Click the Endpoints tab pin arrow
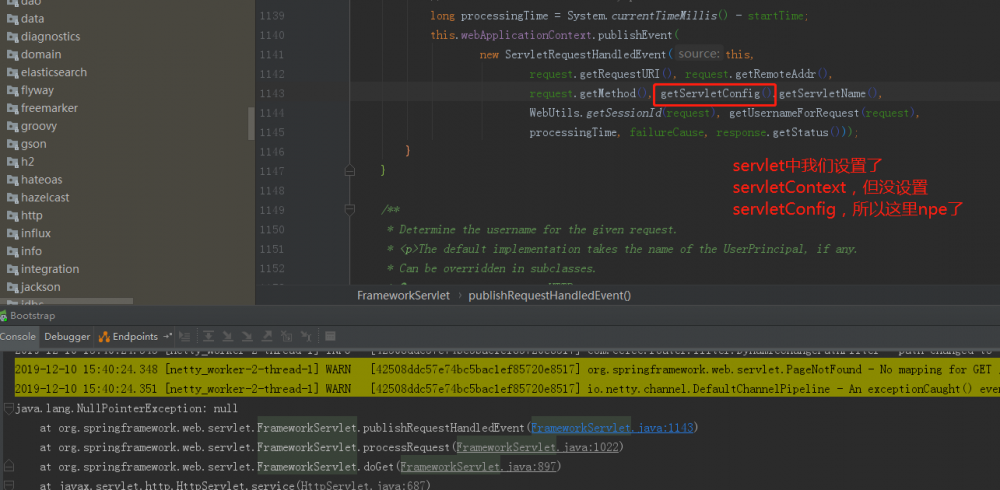1000x490 pixels. [167, 336]
